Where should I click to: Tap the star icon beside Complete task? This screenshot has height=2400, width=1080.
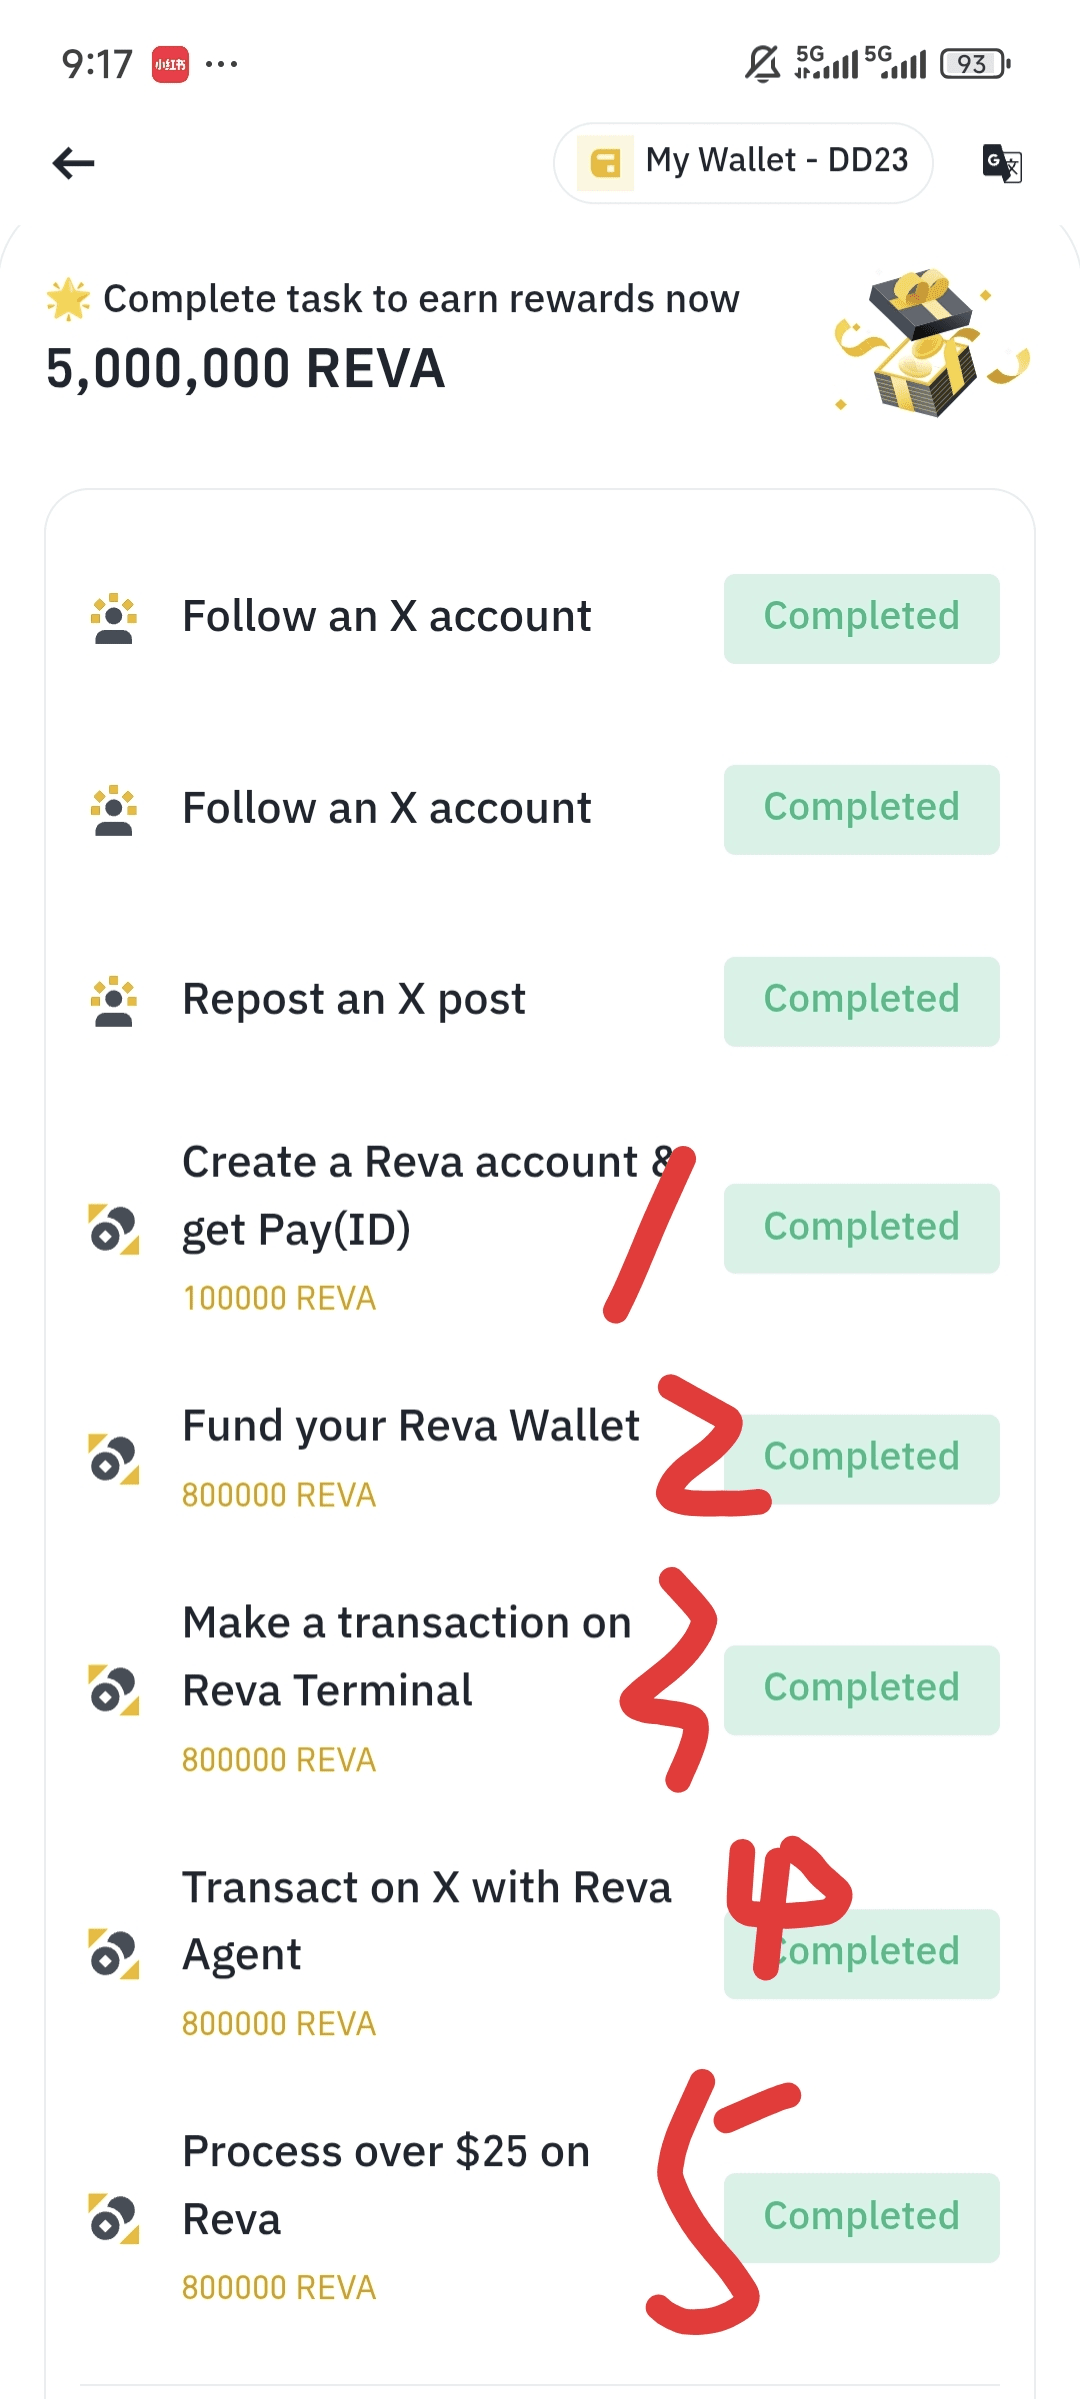coord(68,300)
